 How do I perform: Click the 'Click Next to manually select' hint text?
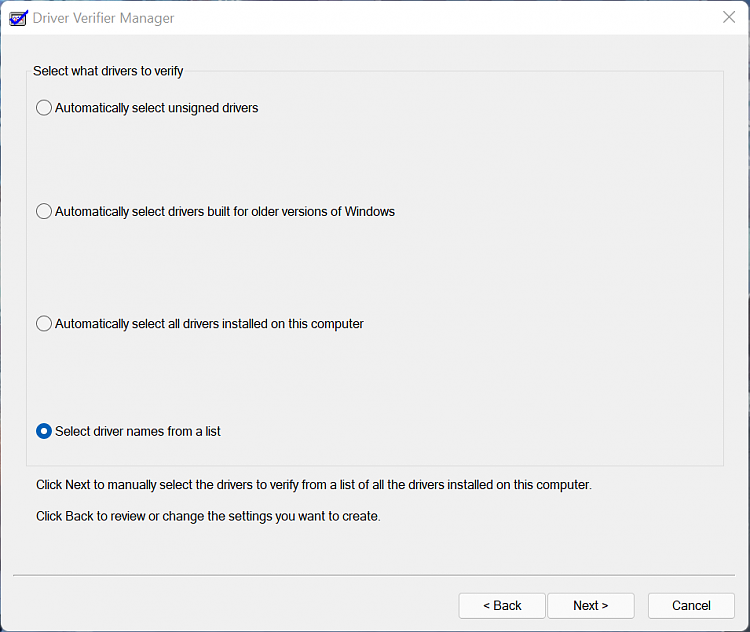[314, 485]
